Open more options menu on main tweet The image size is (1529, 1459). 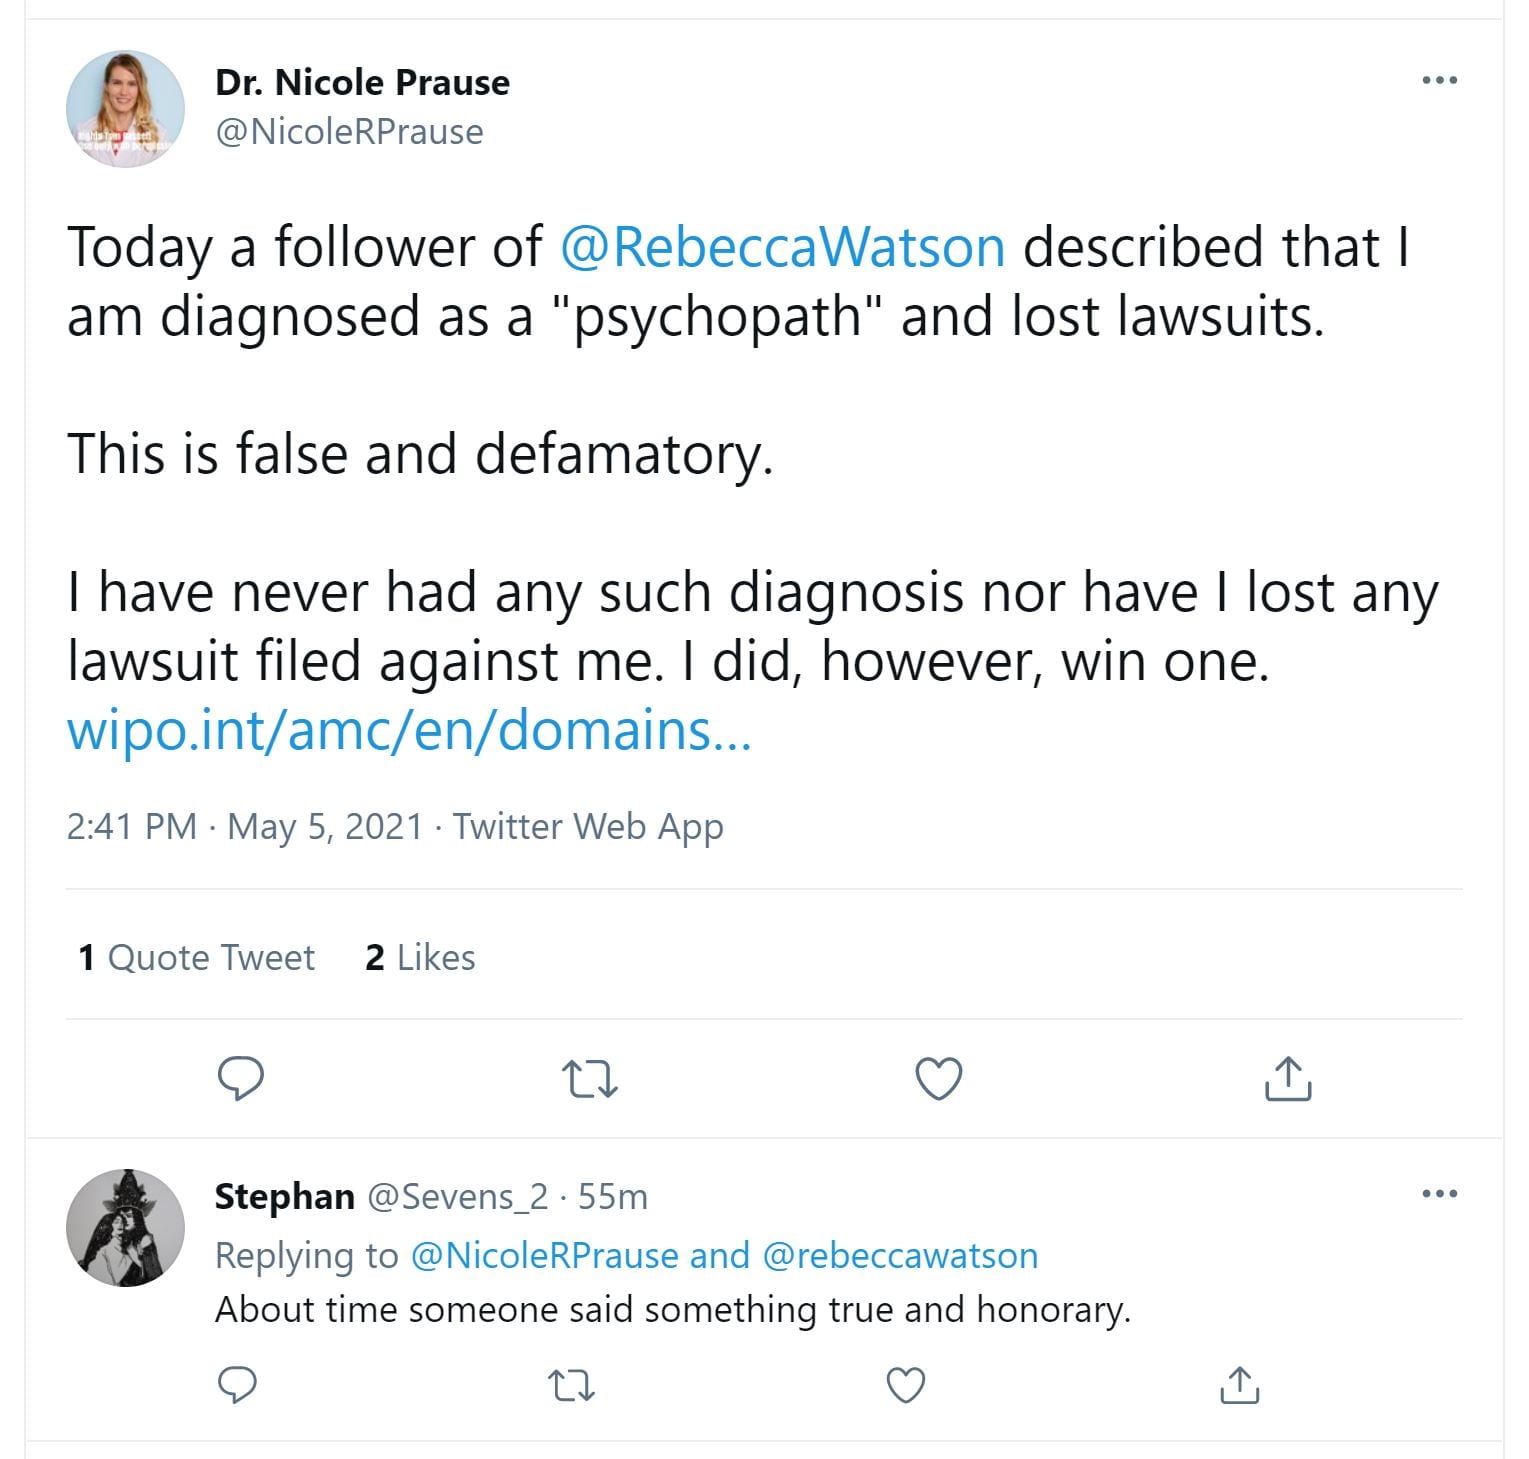click(1439, 80)
